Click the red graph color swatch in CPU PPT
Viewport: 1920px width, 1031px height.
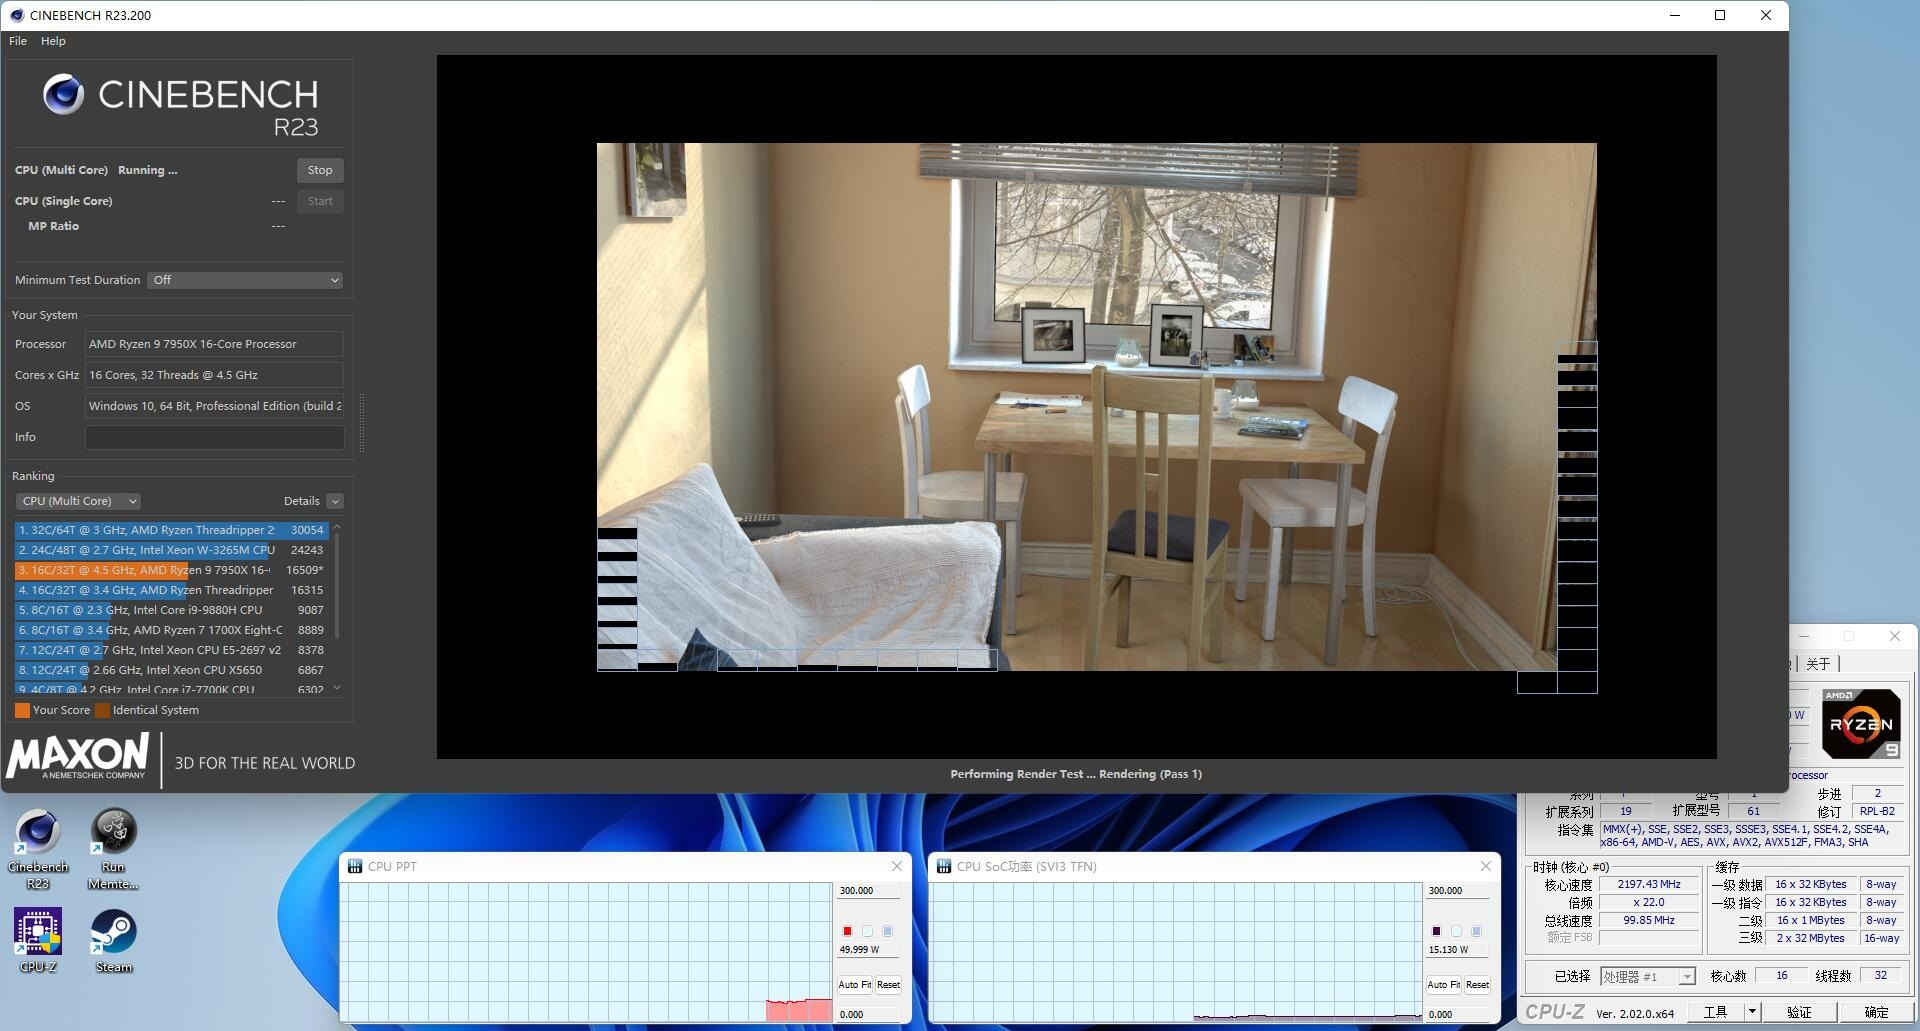(847, 931)
